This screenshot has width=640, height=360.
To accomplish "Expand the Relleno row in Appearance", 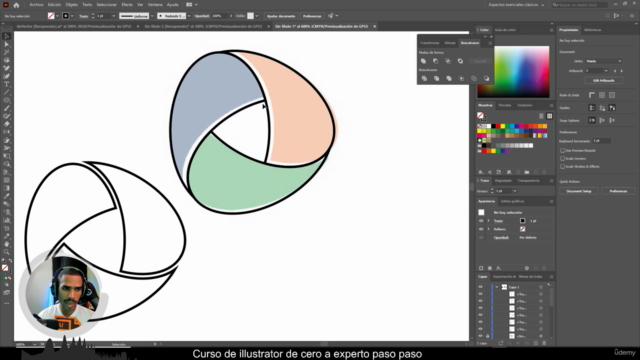I will click(x=488, y=229).
